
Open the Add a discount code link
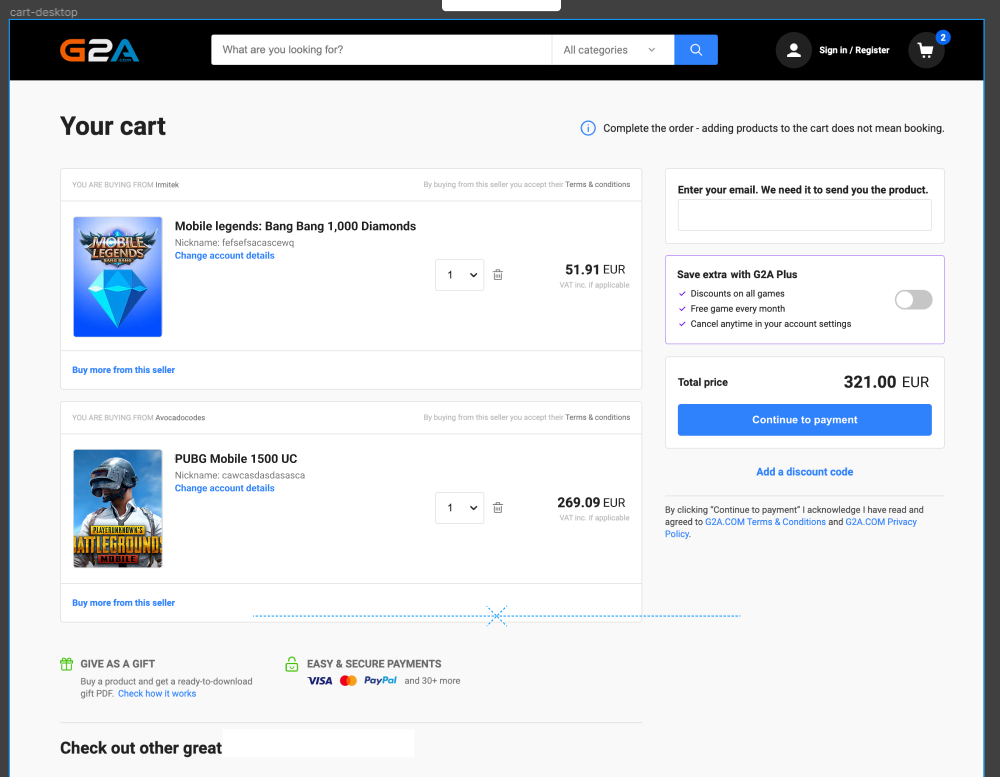click(804, 471)
